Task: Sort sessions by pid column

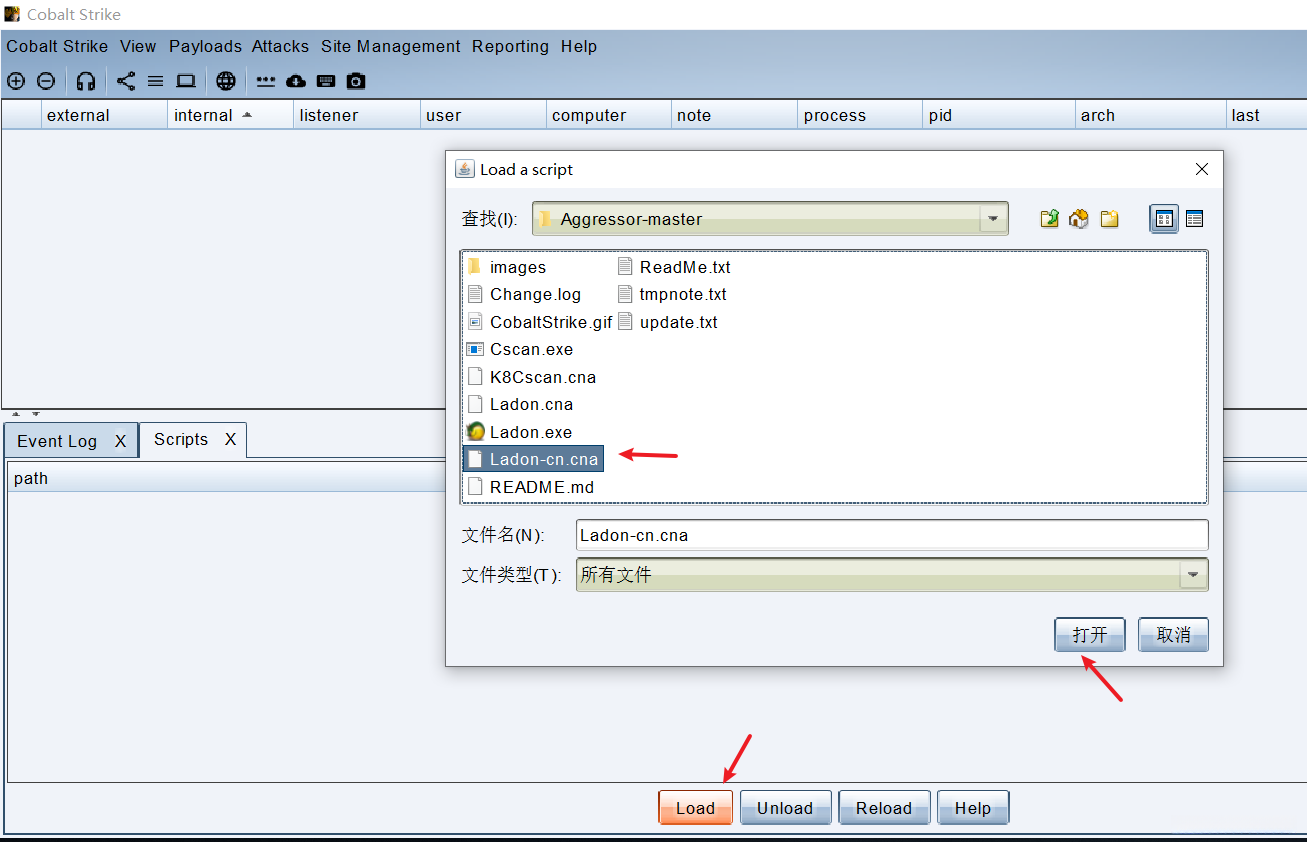Action: coord(998,115)
